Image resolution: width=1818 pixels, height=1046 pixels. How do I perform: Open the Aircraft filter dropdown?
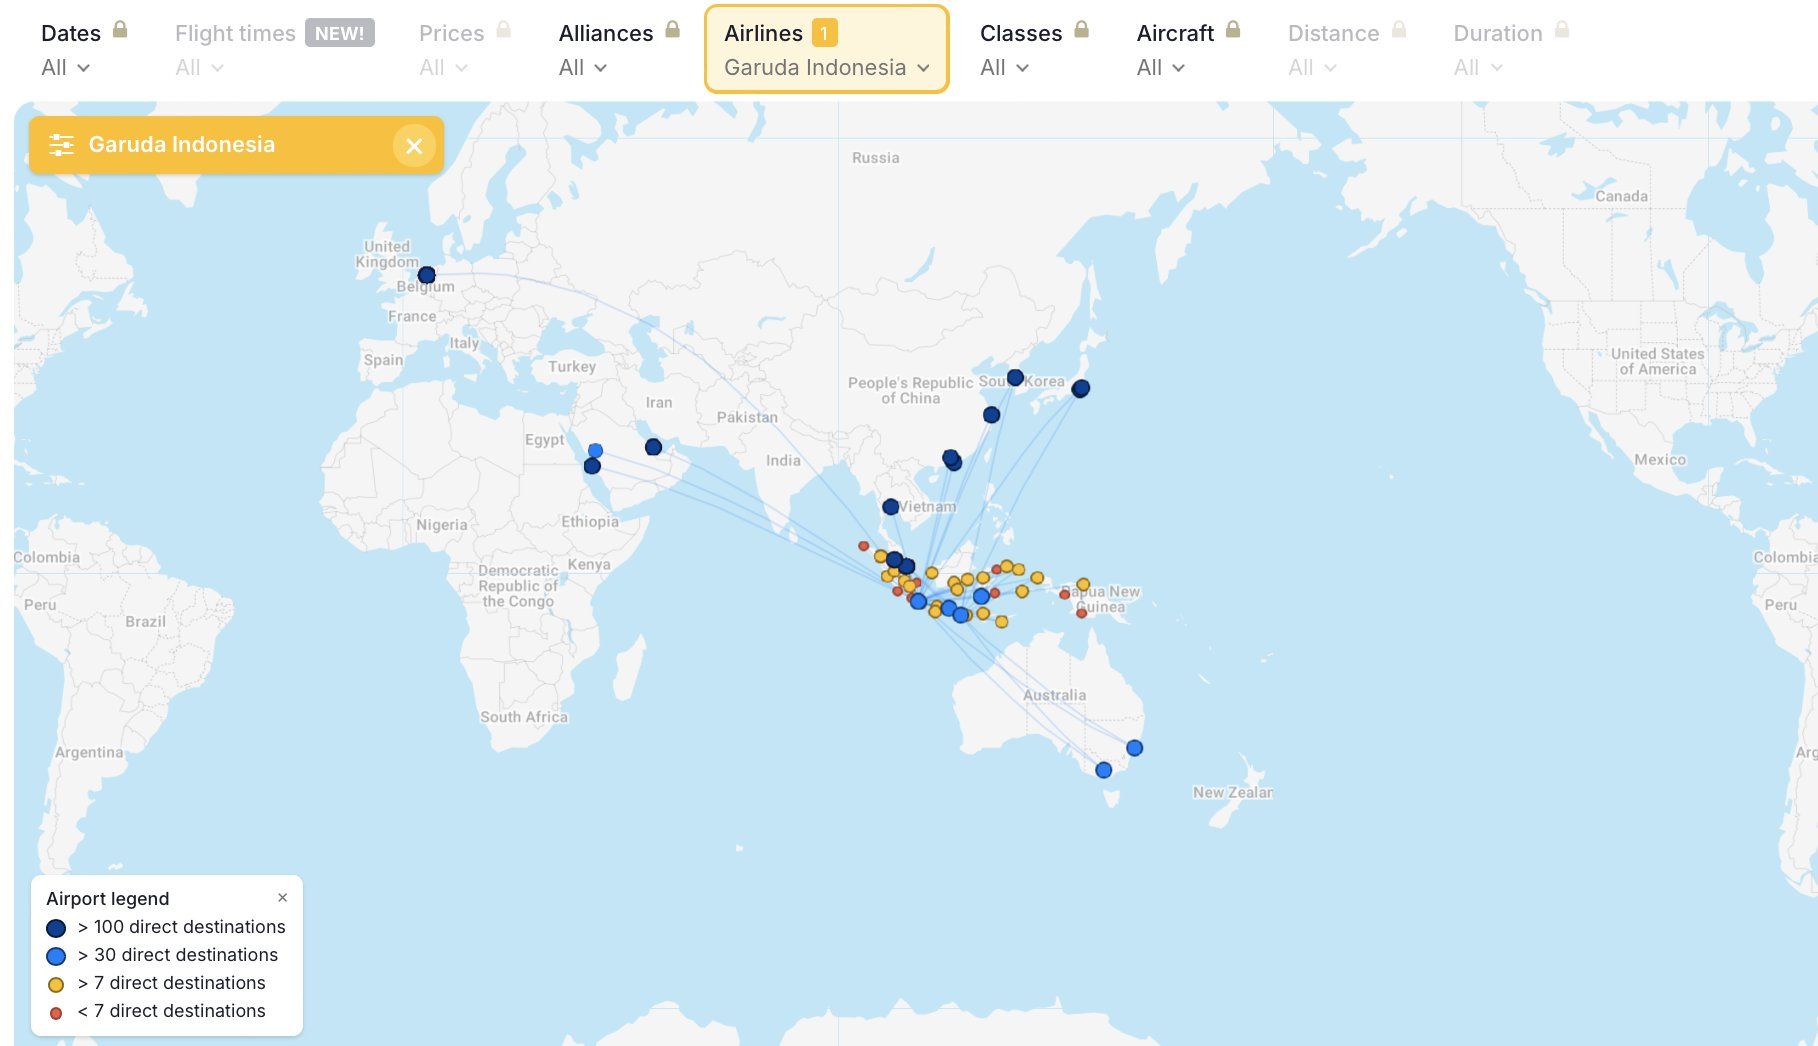1161,68
